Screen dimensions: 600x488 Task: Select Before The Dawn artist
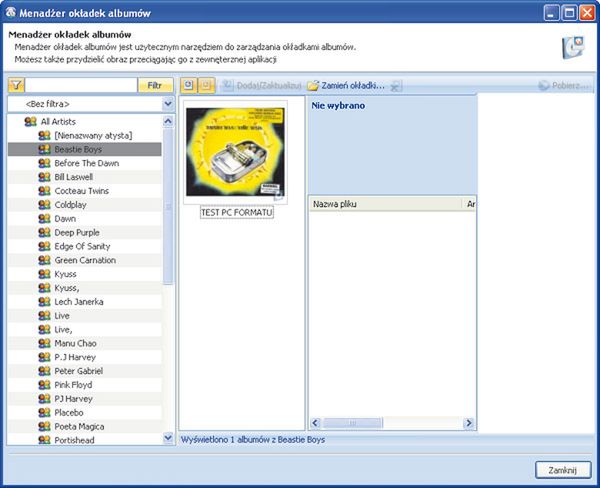tap(86, 163)
